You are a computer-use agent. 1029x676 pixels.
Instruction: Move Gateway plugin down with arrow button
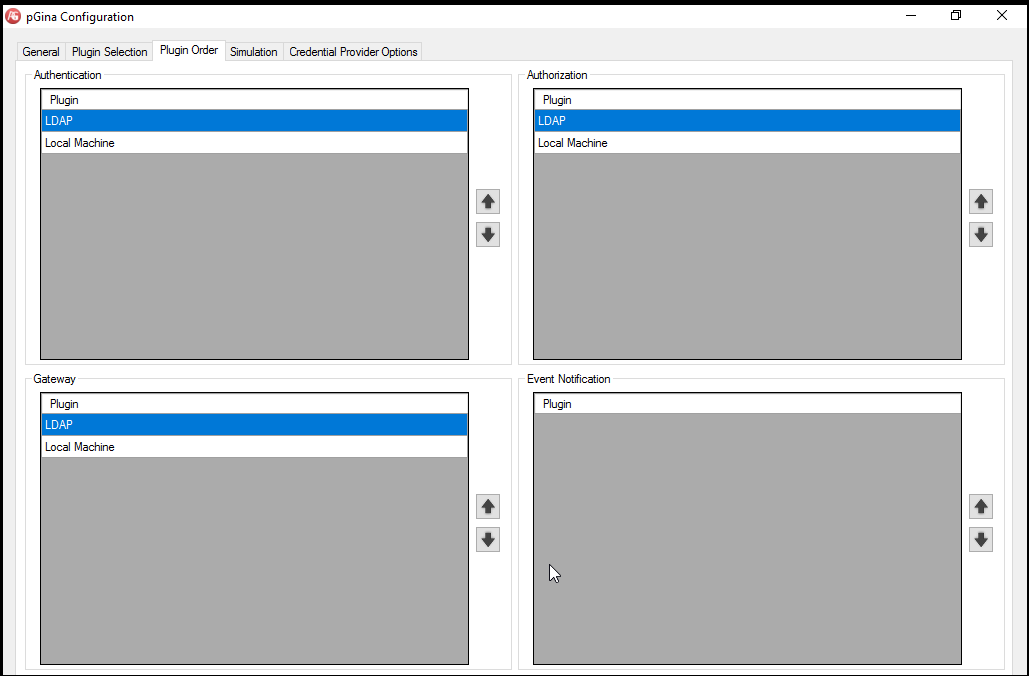click(488, 539)
